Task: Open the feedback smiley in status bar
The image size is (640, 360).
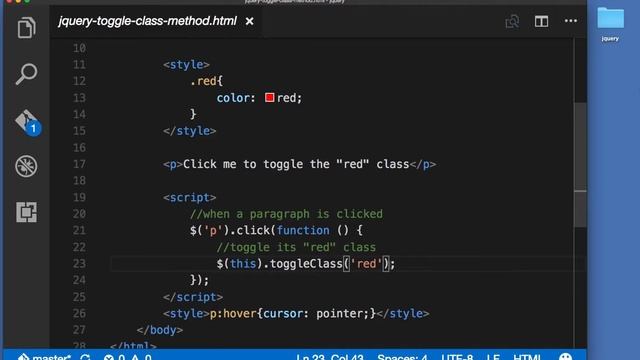Action: click(x=565, y=357)
